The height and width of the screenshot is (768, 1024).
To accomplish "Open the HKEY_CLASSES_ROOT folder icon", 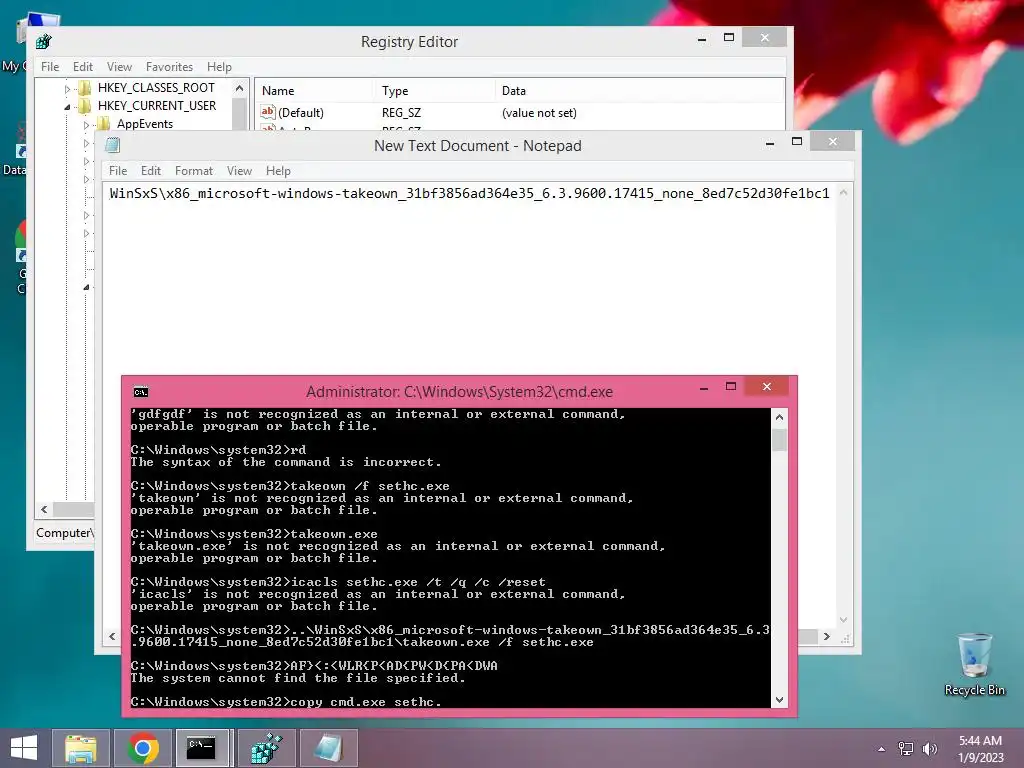I will coord(85,88).
